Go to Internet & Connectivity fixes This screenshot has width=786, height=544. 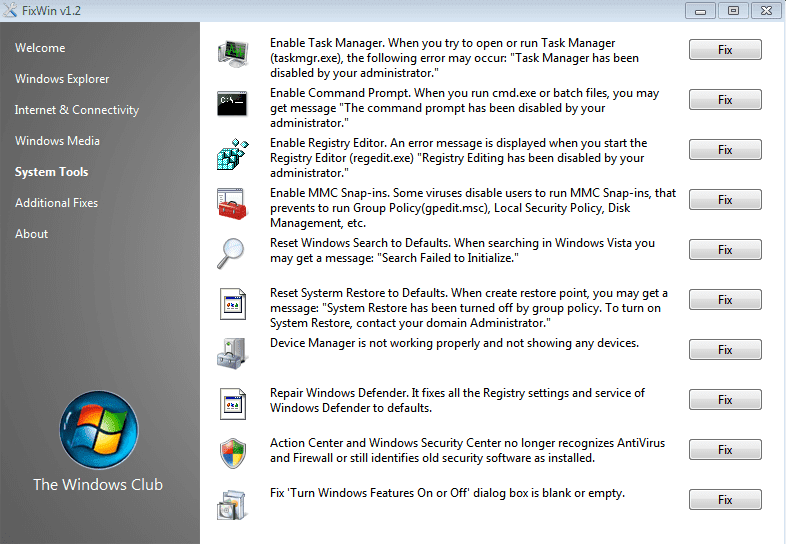click(77, 110)
